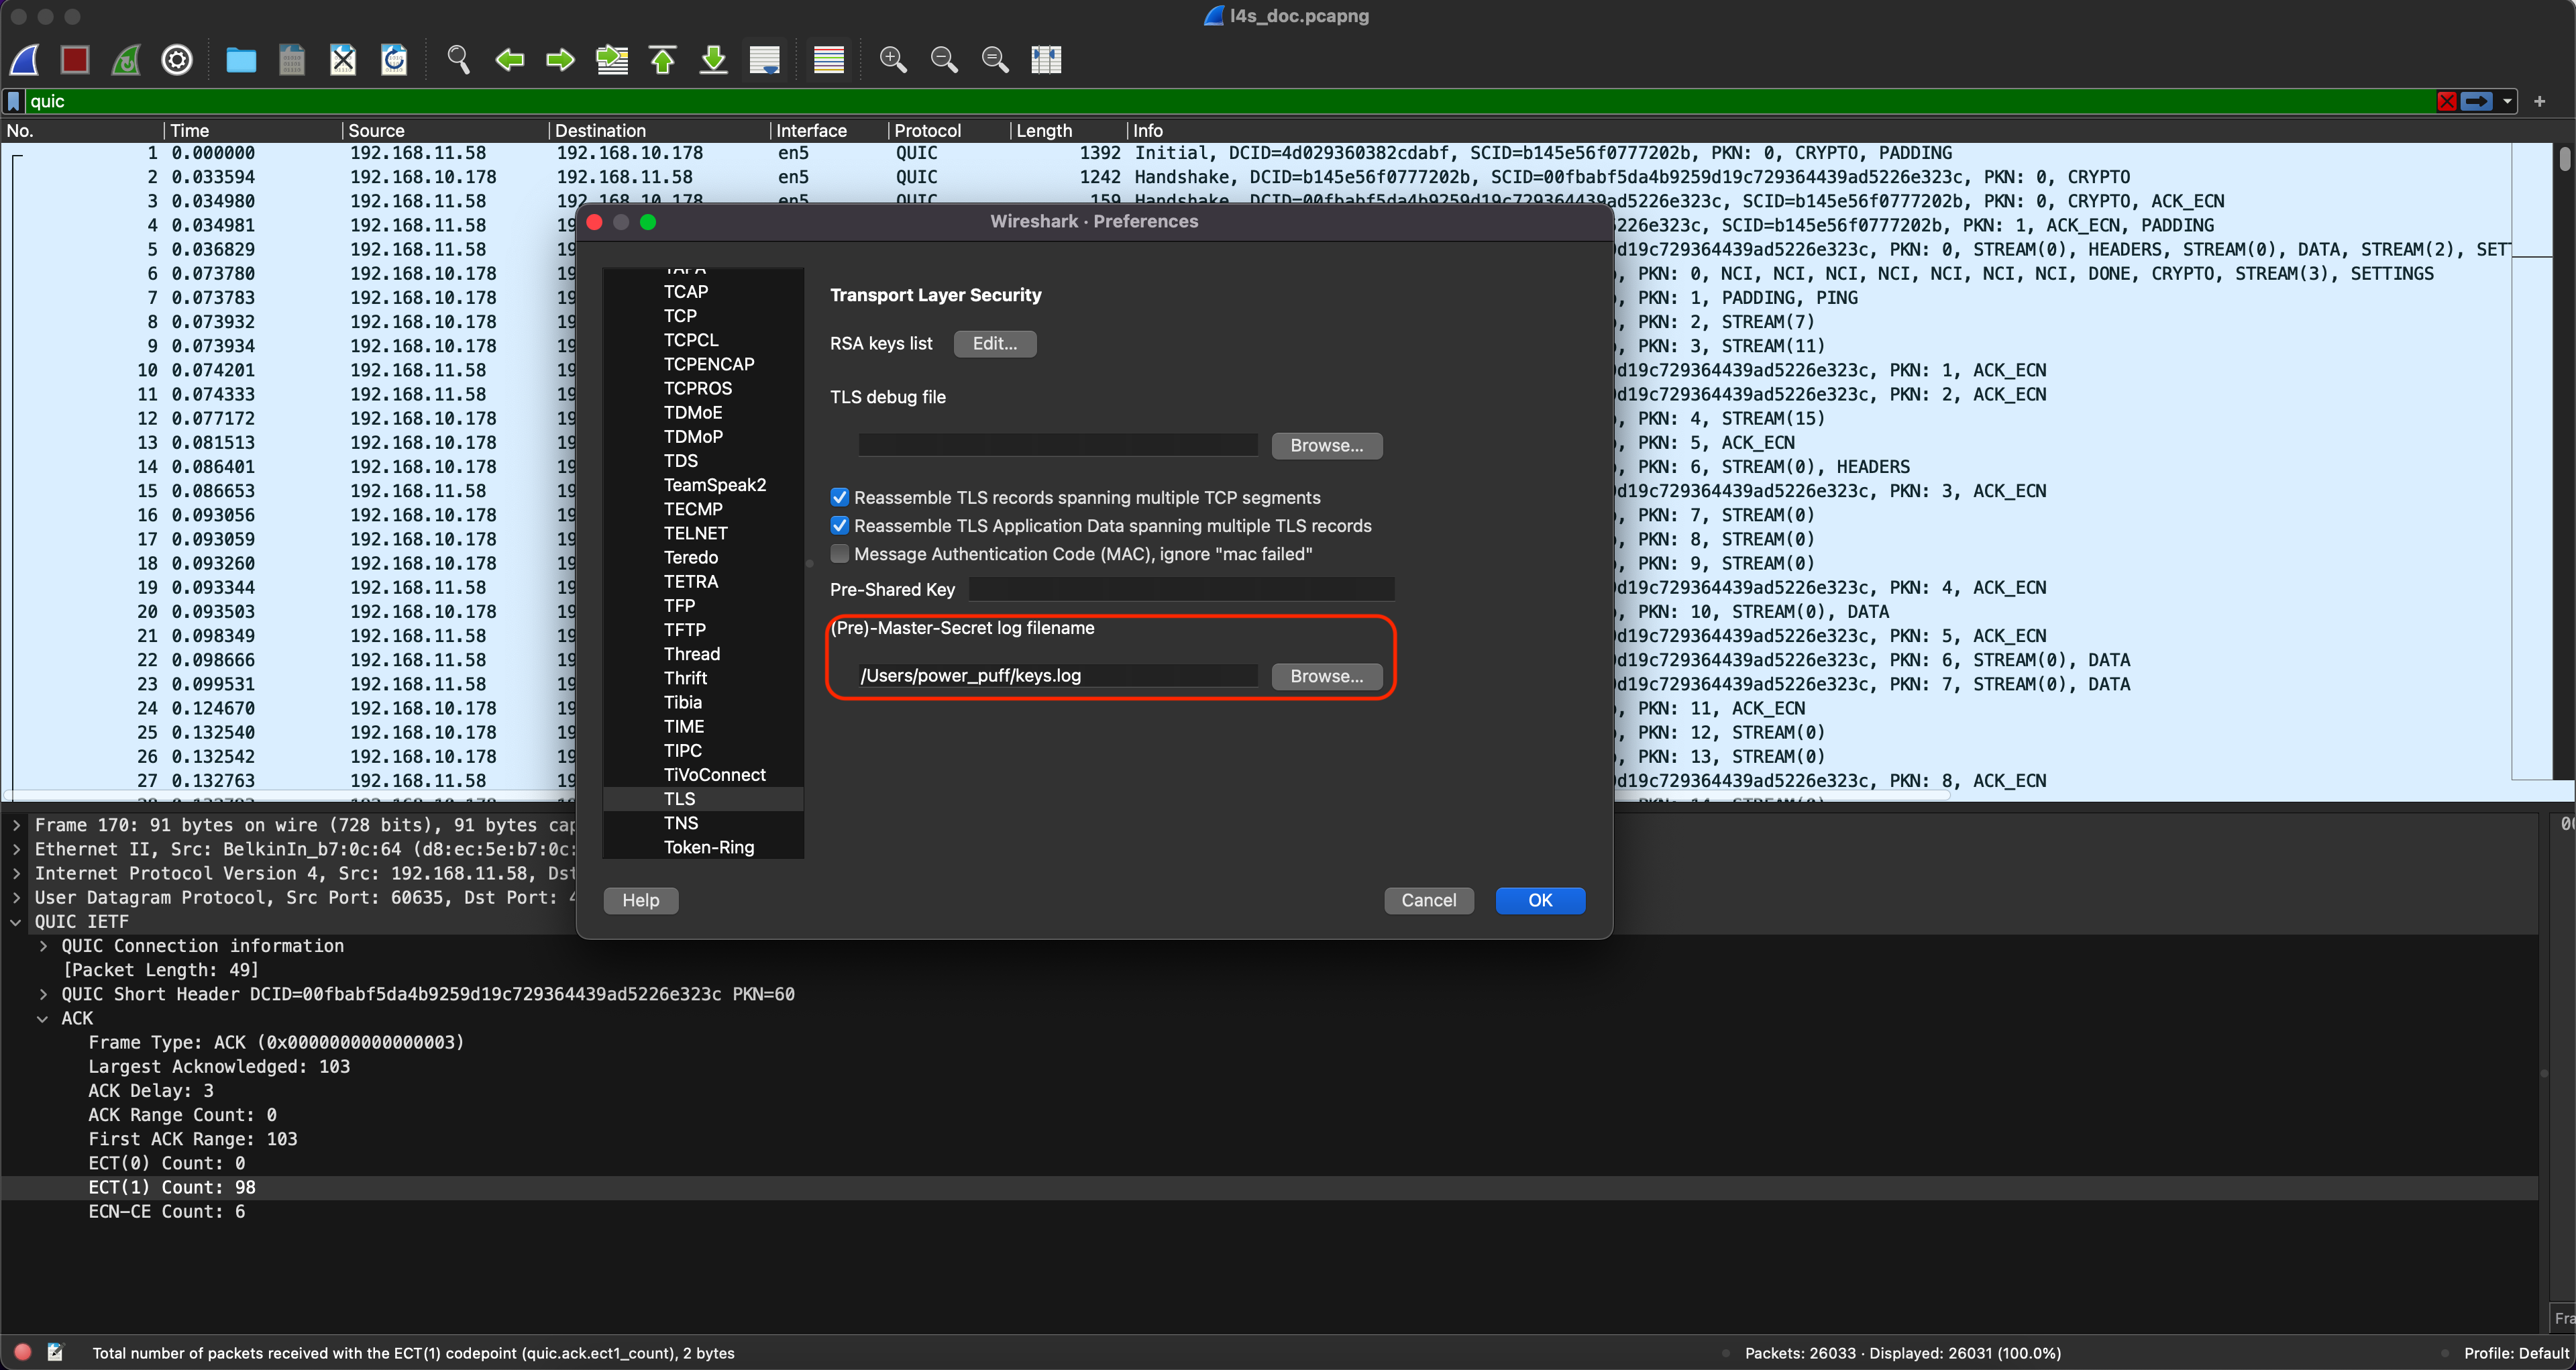Uncheck Reassemble TLS records spanning multiple TCP segments
The image size is (2576, 1370).
point(840,497)
